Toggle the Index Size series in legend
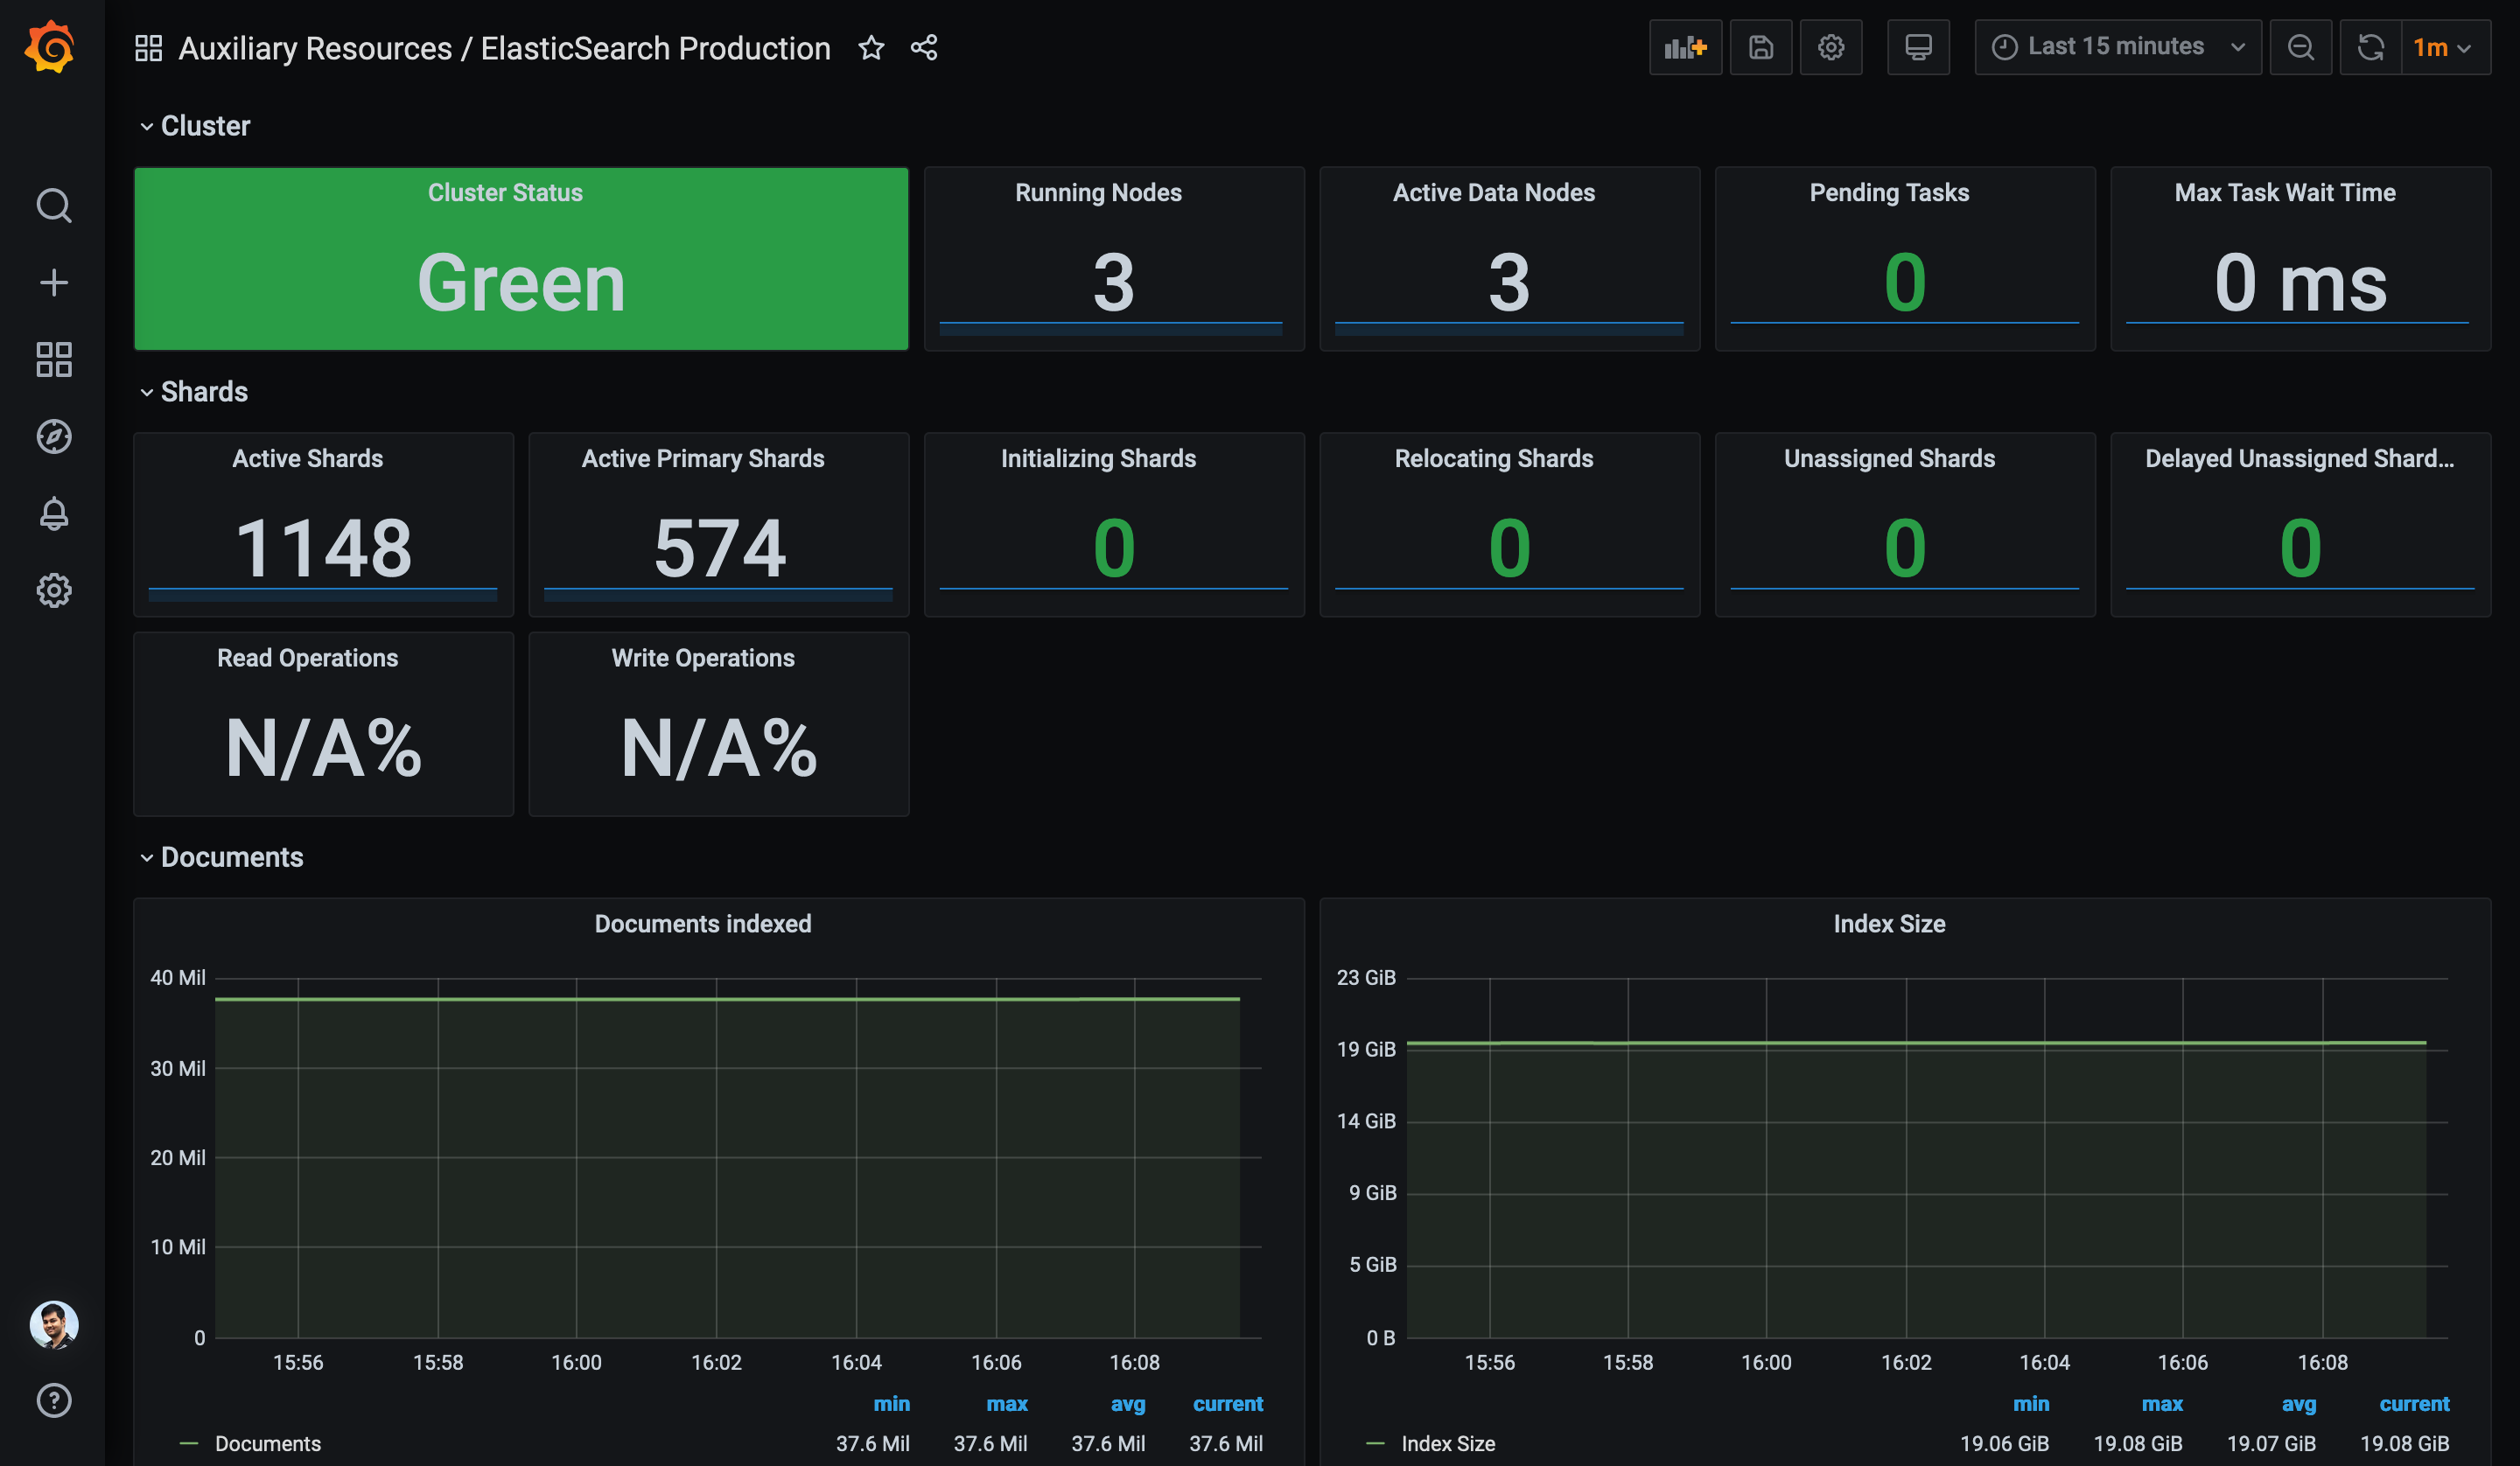Screen dimensions: 2520x1466 [1447, 1443]
